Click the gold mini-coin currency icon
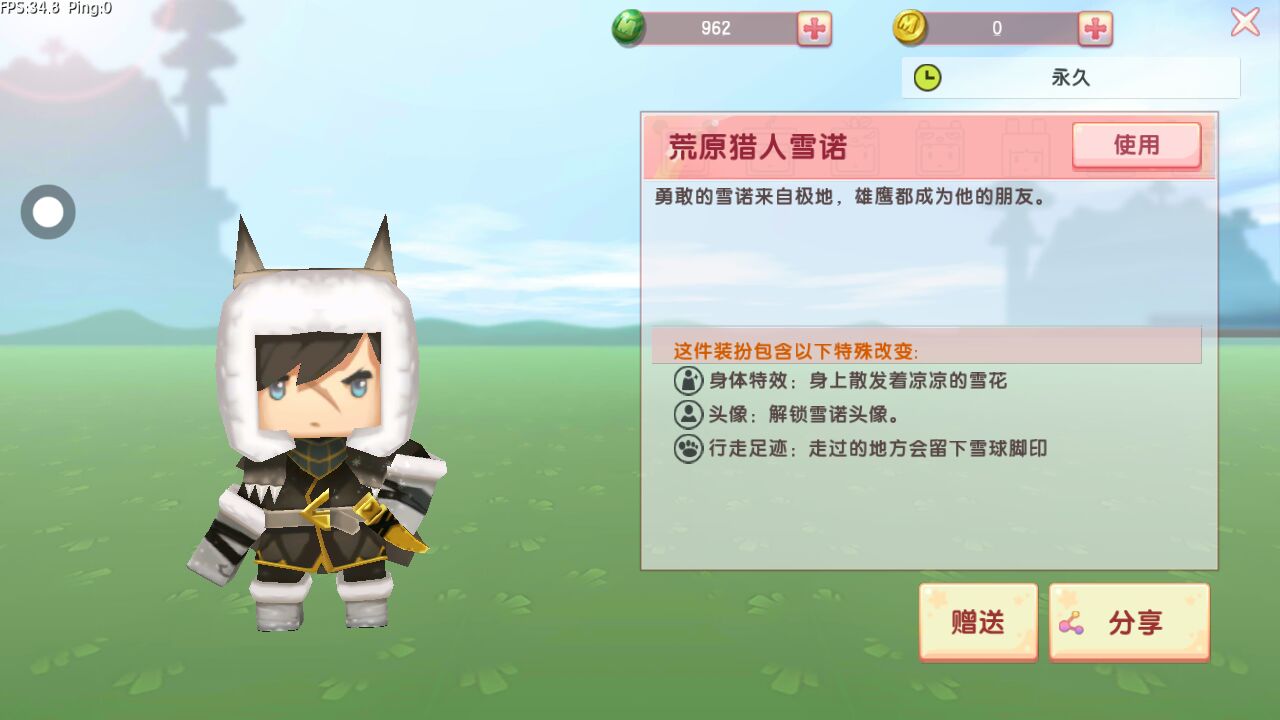1280x720 pixels. (910, 28)
